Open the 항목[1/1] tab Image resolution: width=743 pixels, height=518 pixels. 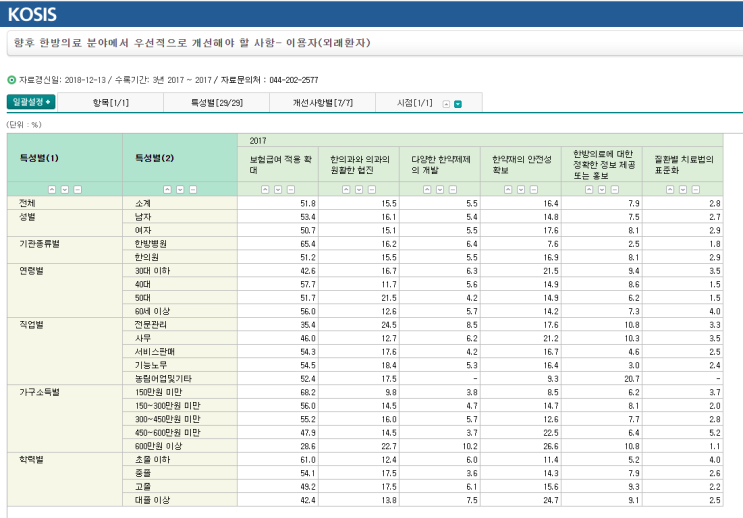[110, 103]
